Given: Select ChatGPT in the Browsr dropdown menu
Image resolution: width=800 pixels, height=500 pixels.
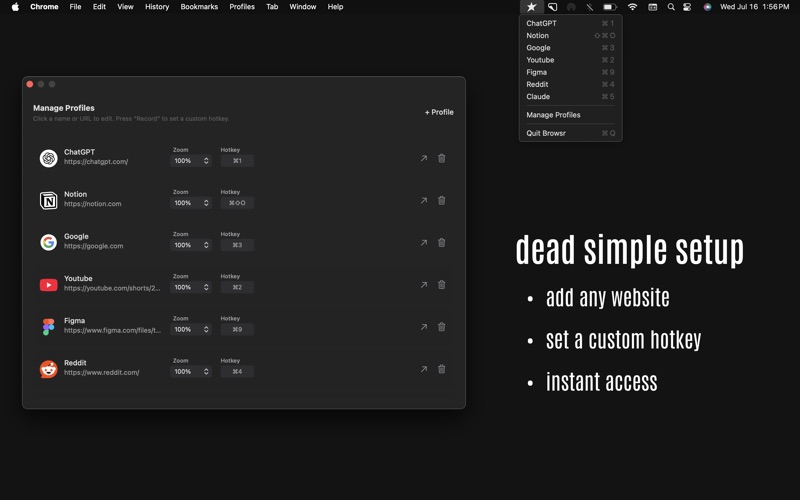Looking at the screenshot, I should pos(570,23).
